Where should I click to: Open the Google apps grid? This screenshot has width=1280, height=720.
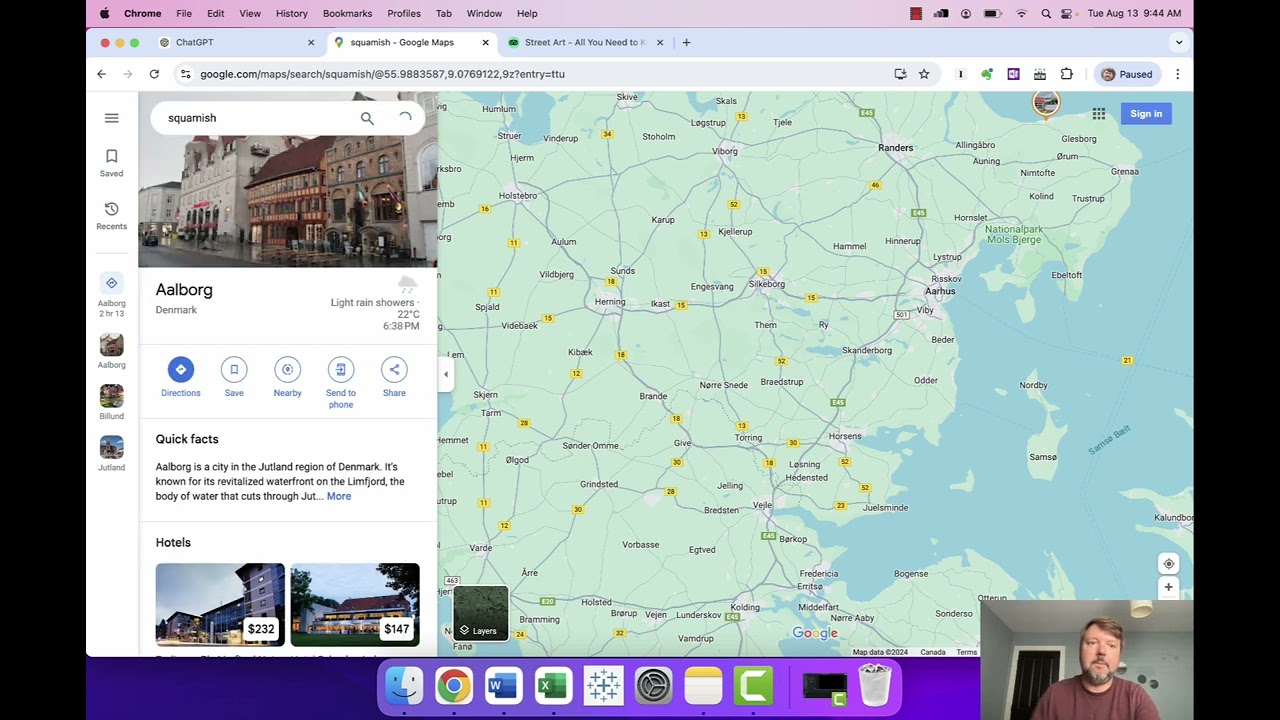(1099, 114)
